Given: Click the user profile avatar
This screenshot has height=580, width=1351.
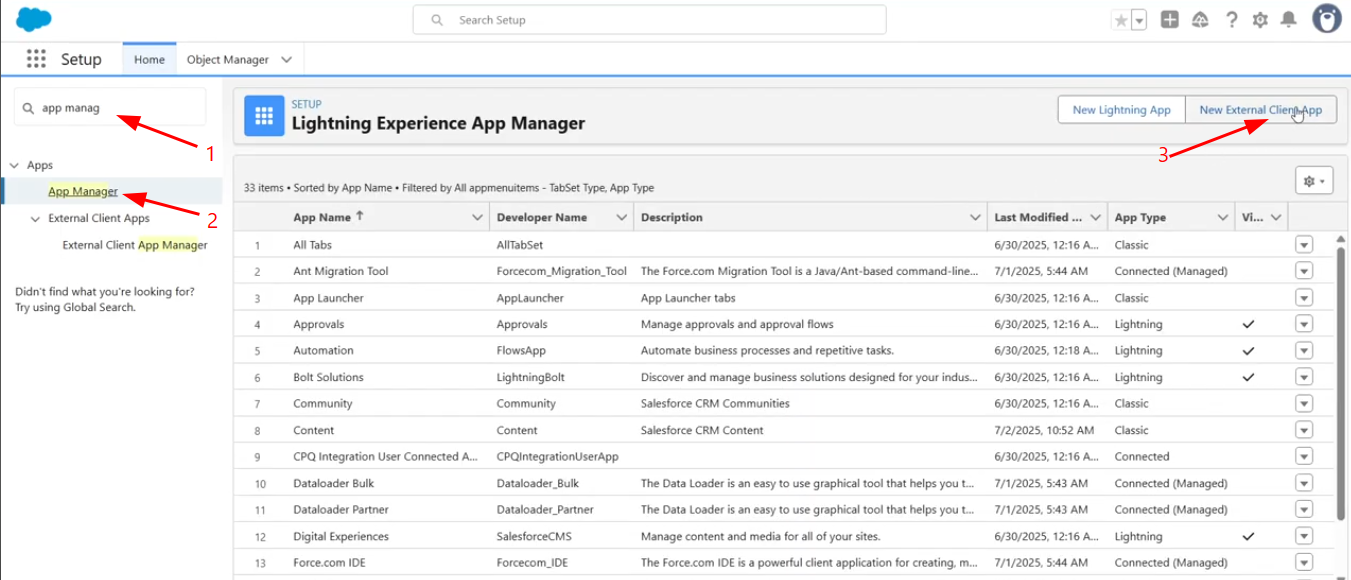Looking at the screenshot, I should (1326, 19).
